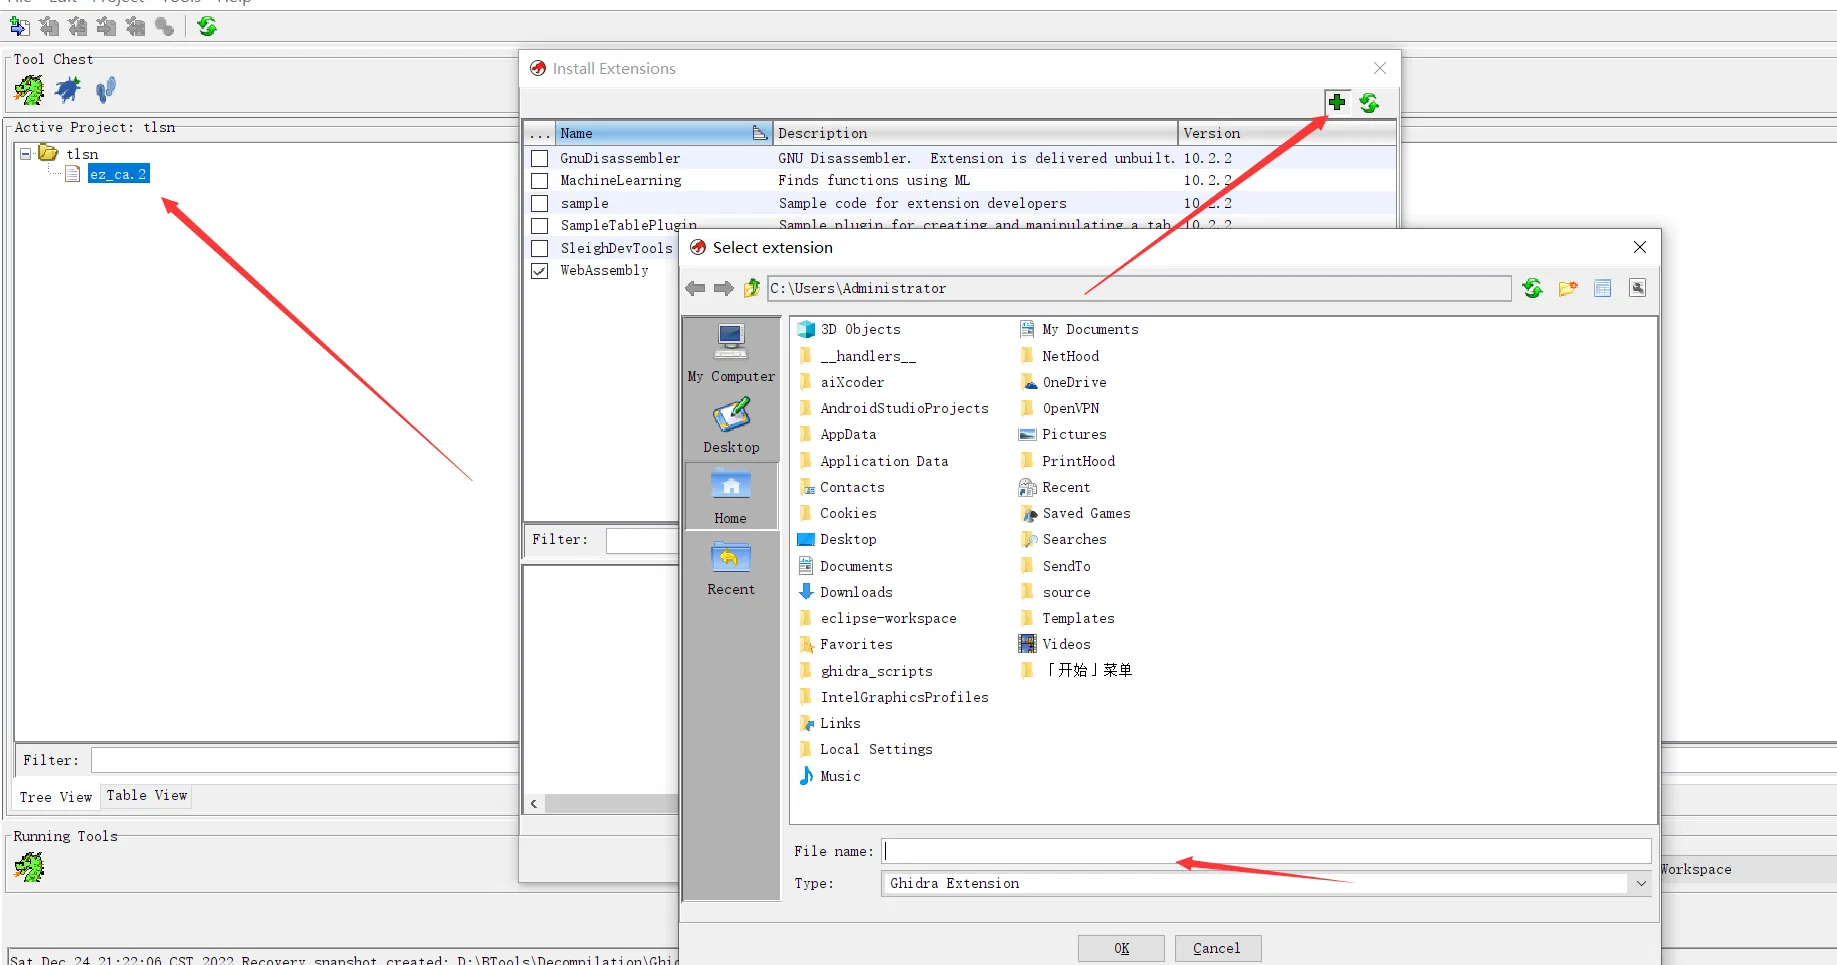Click the File name input field
The height and width of the screenshot is (965, 1837).
point(1266,851)
